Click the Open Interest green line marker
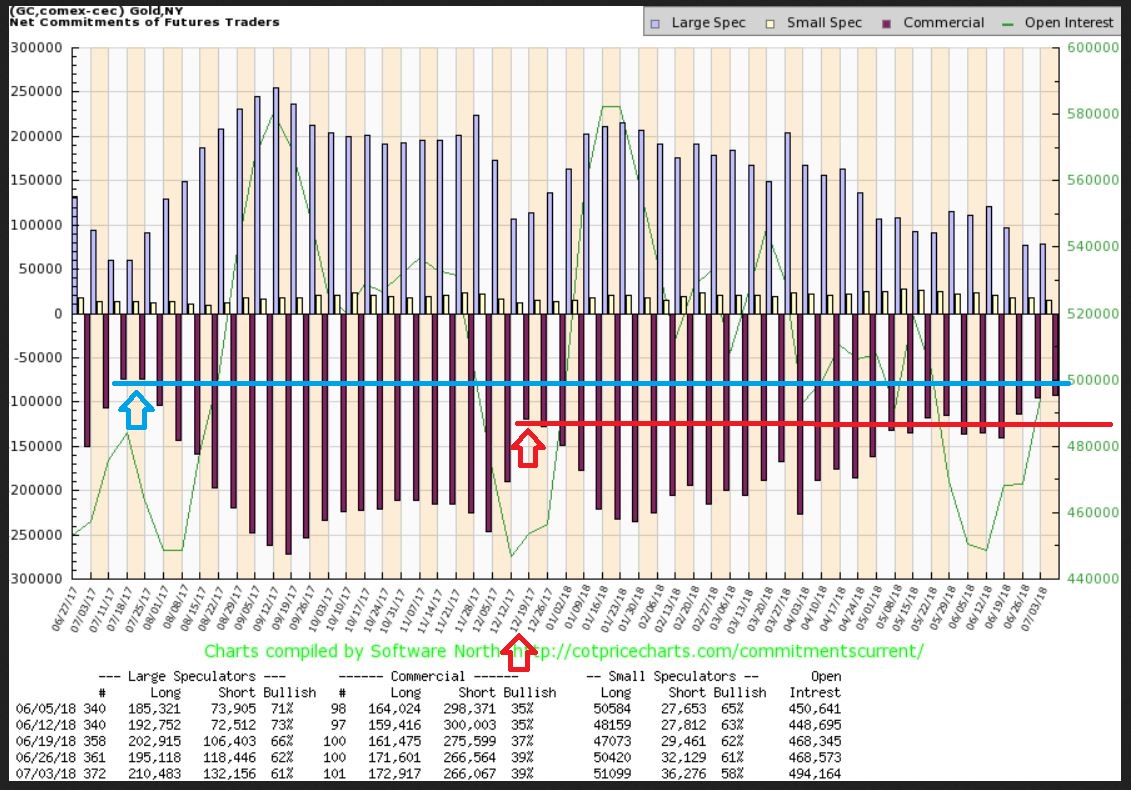The height and width of the screenshot is (790, 1131). point(1008,24)
